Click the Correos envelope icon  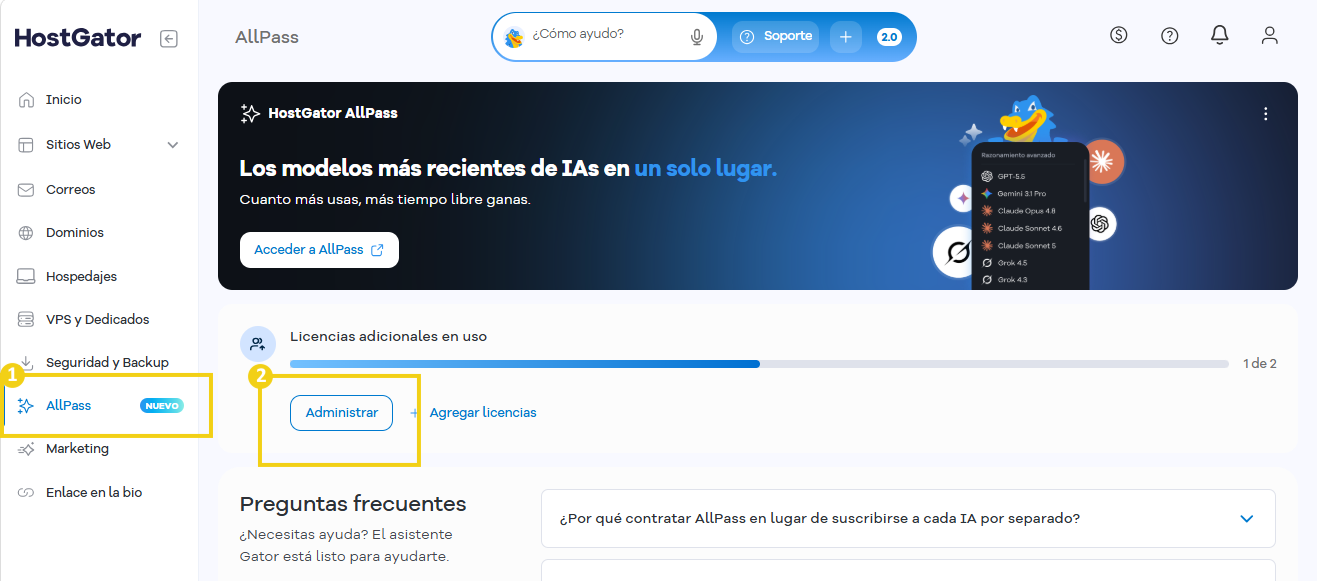click(27, 190)
